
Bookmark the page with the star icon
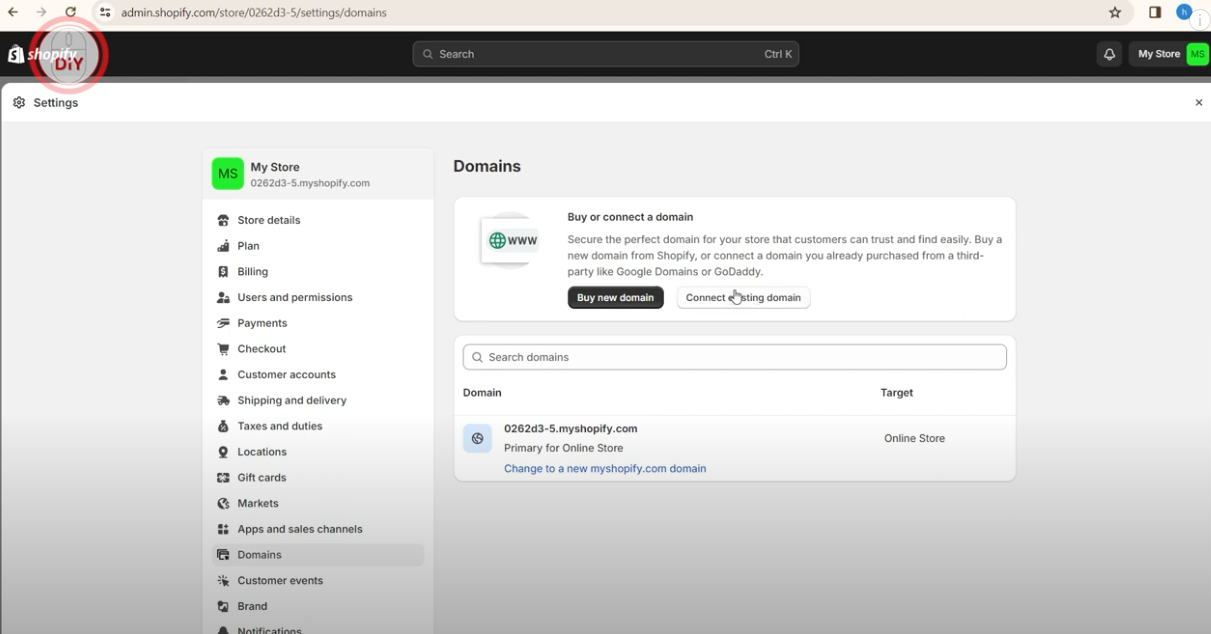tap(1115, 12)
